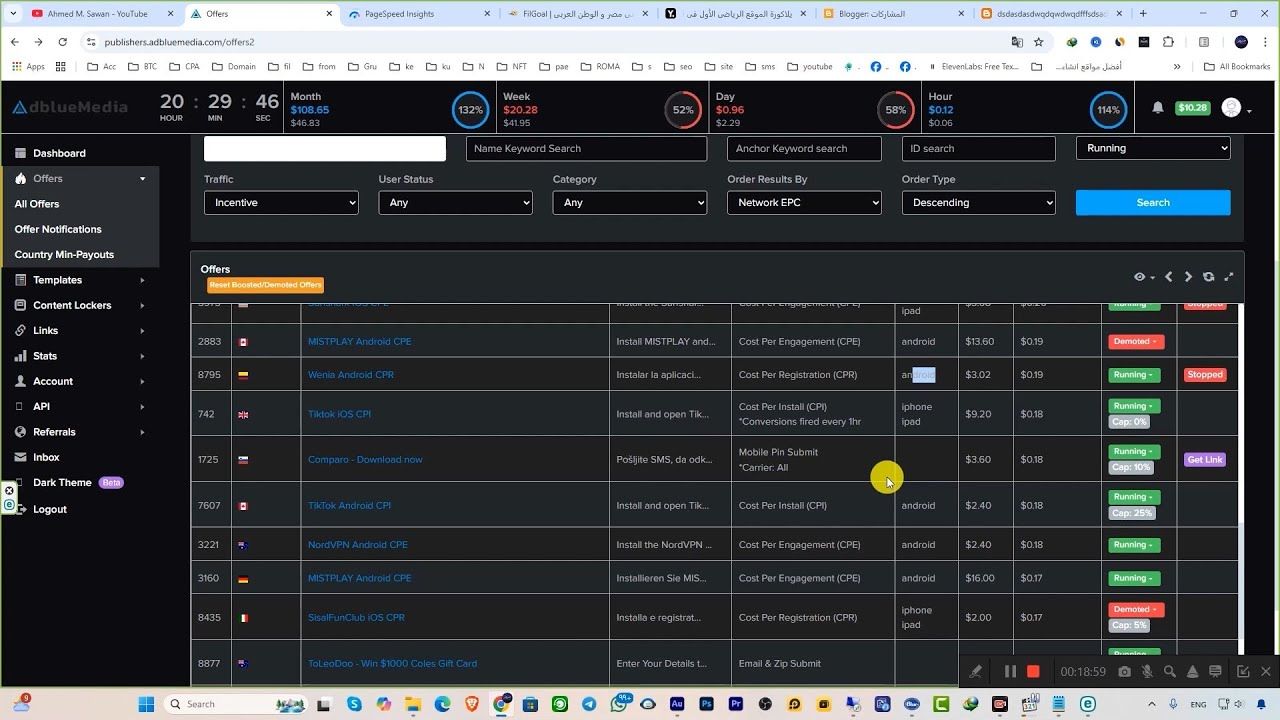Screen dimensions: 1280x720
Task: Select All Offers in the sidebar
Action: tap(37, 204)
